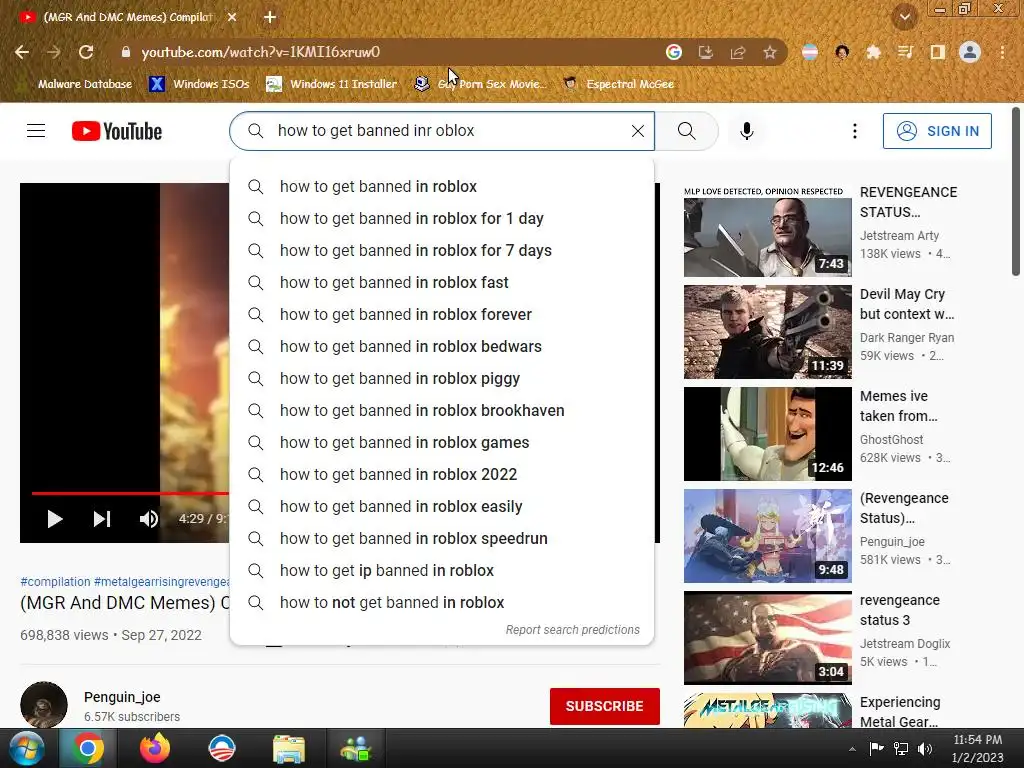Open the Google icon in address bar
Image resolution: width=1024 pixels, height=768 pixels.
(x=673, y=52)
